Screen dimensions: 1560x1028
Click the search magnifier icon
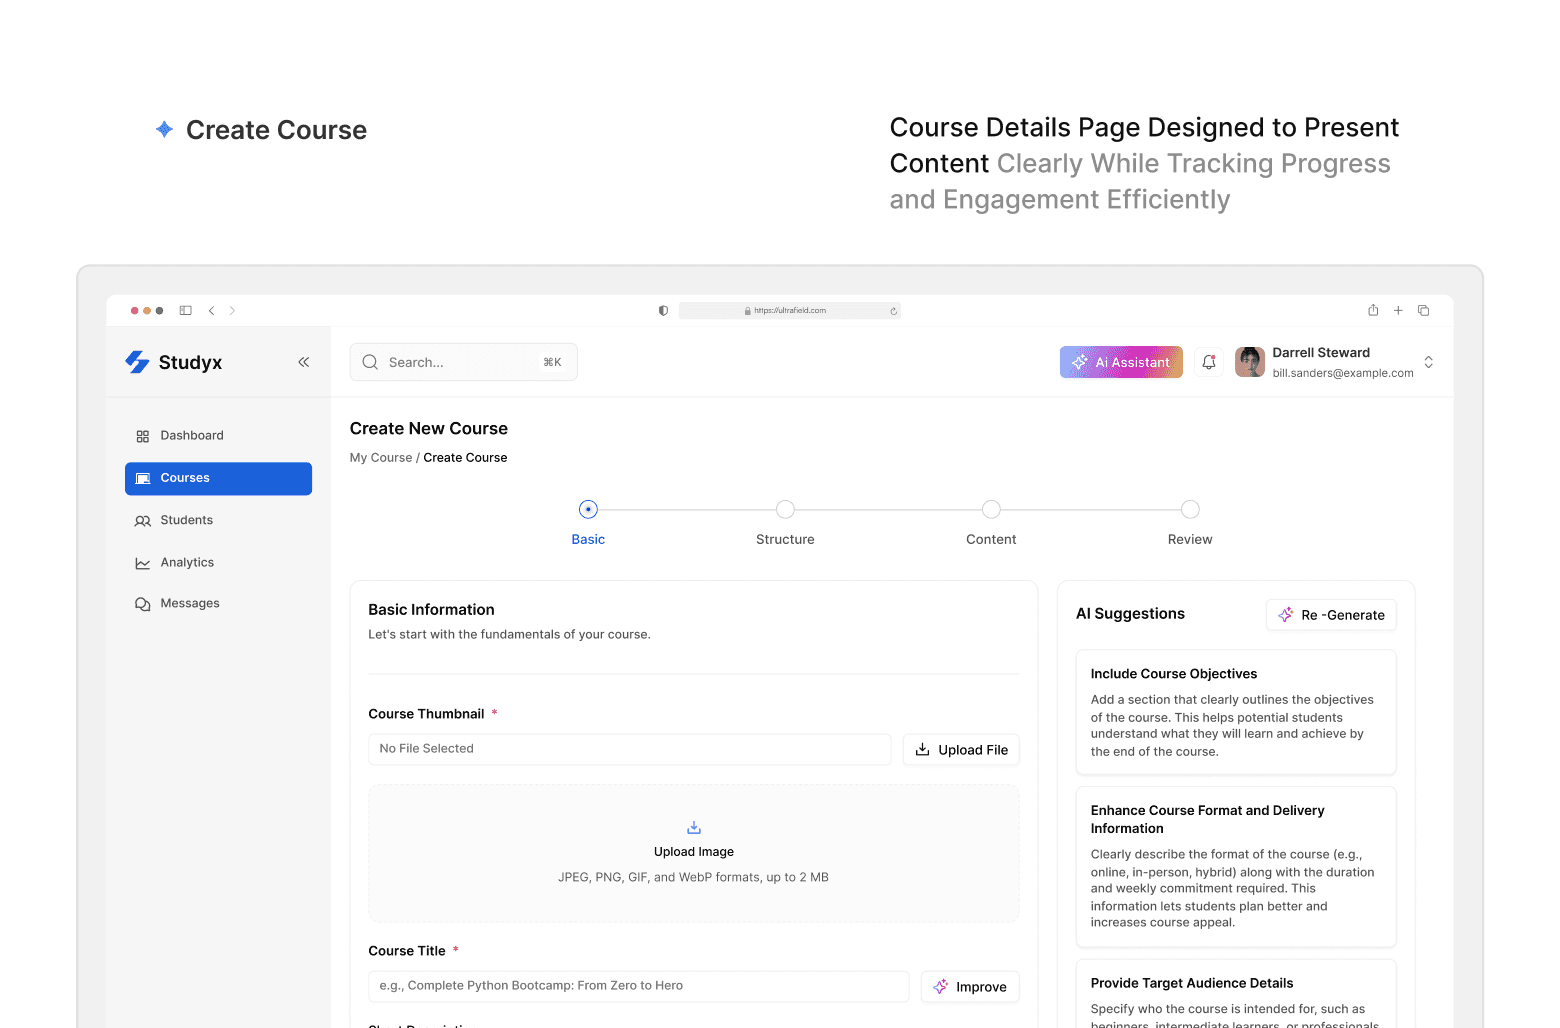click(x=370, y=362)
